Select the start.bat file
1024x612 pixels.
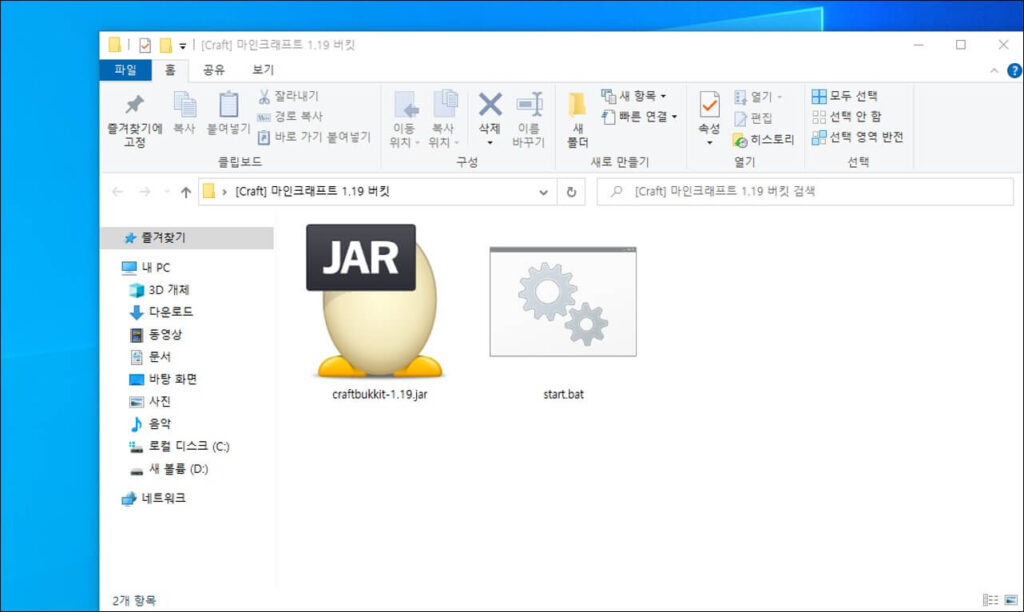563,323
